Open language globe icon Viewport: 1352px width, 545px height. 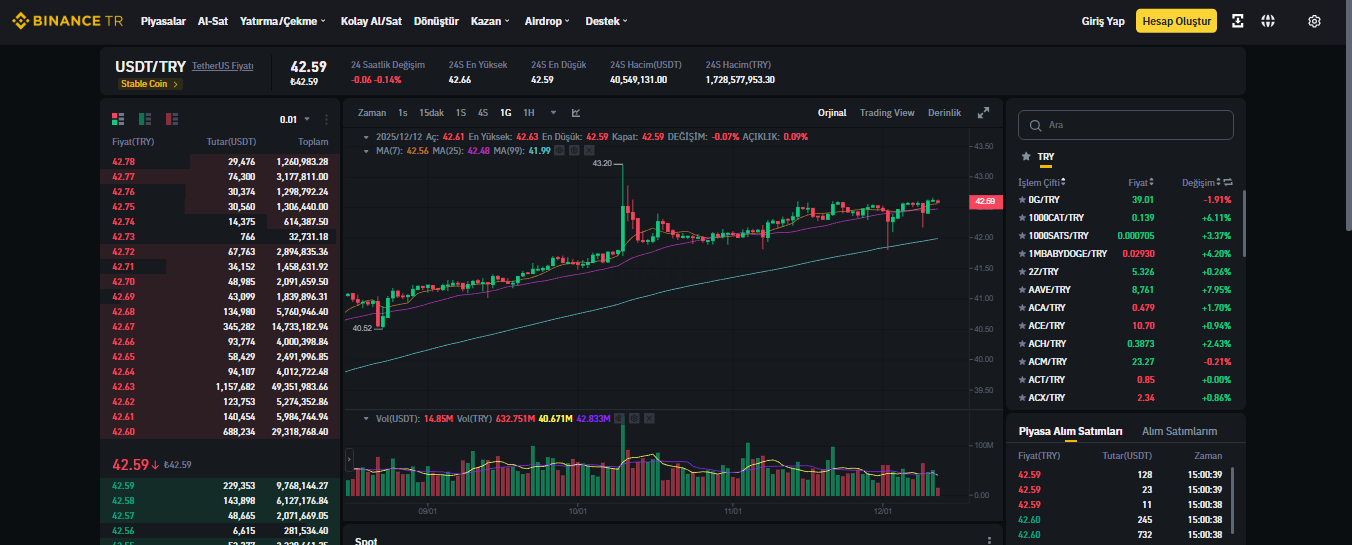(x=1268, y=21)
